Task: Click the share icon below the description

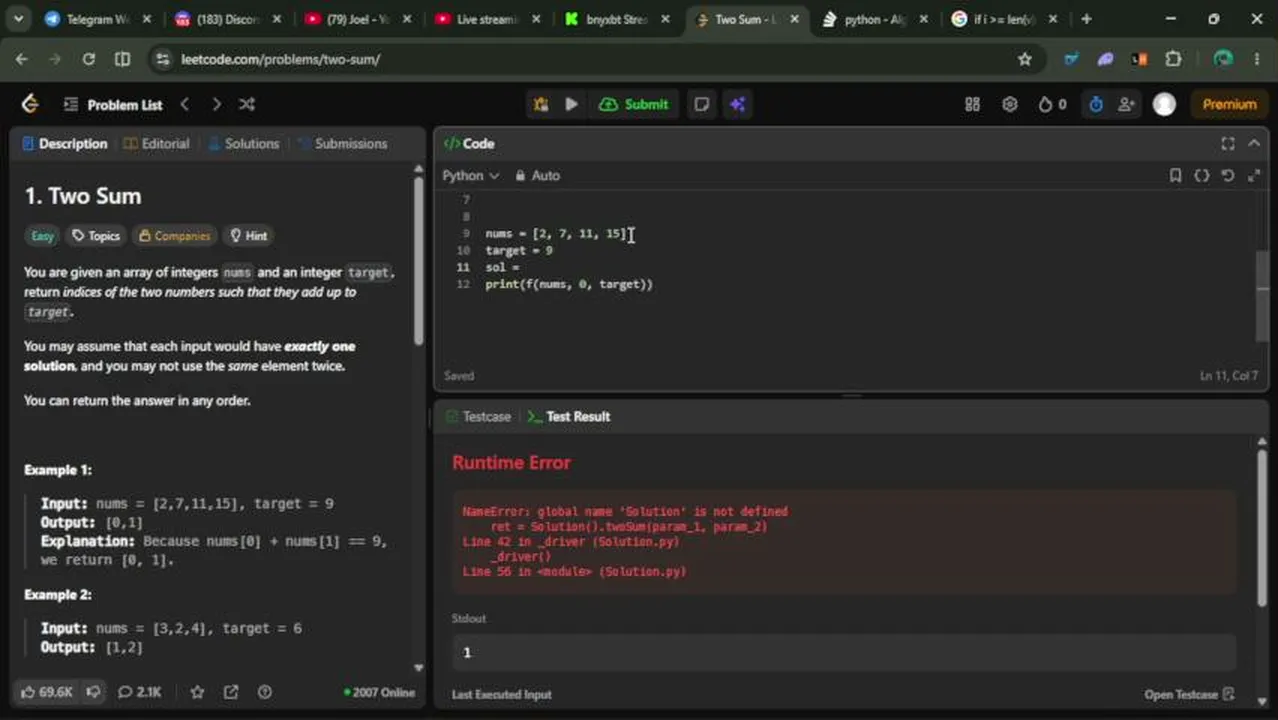Action: click(x=231, y=692)
